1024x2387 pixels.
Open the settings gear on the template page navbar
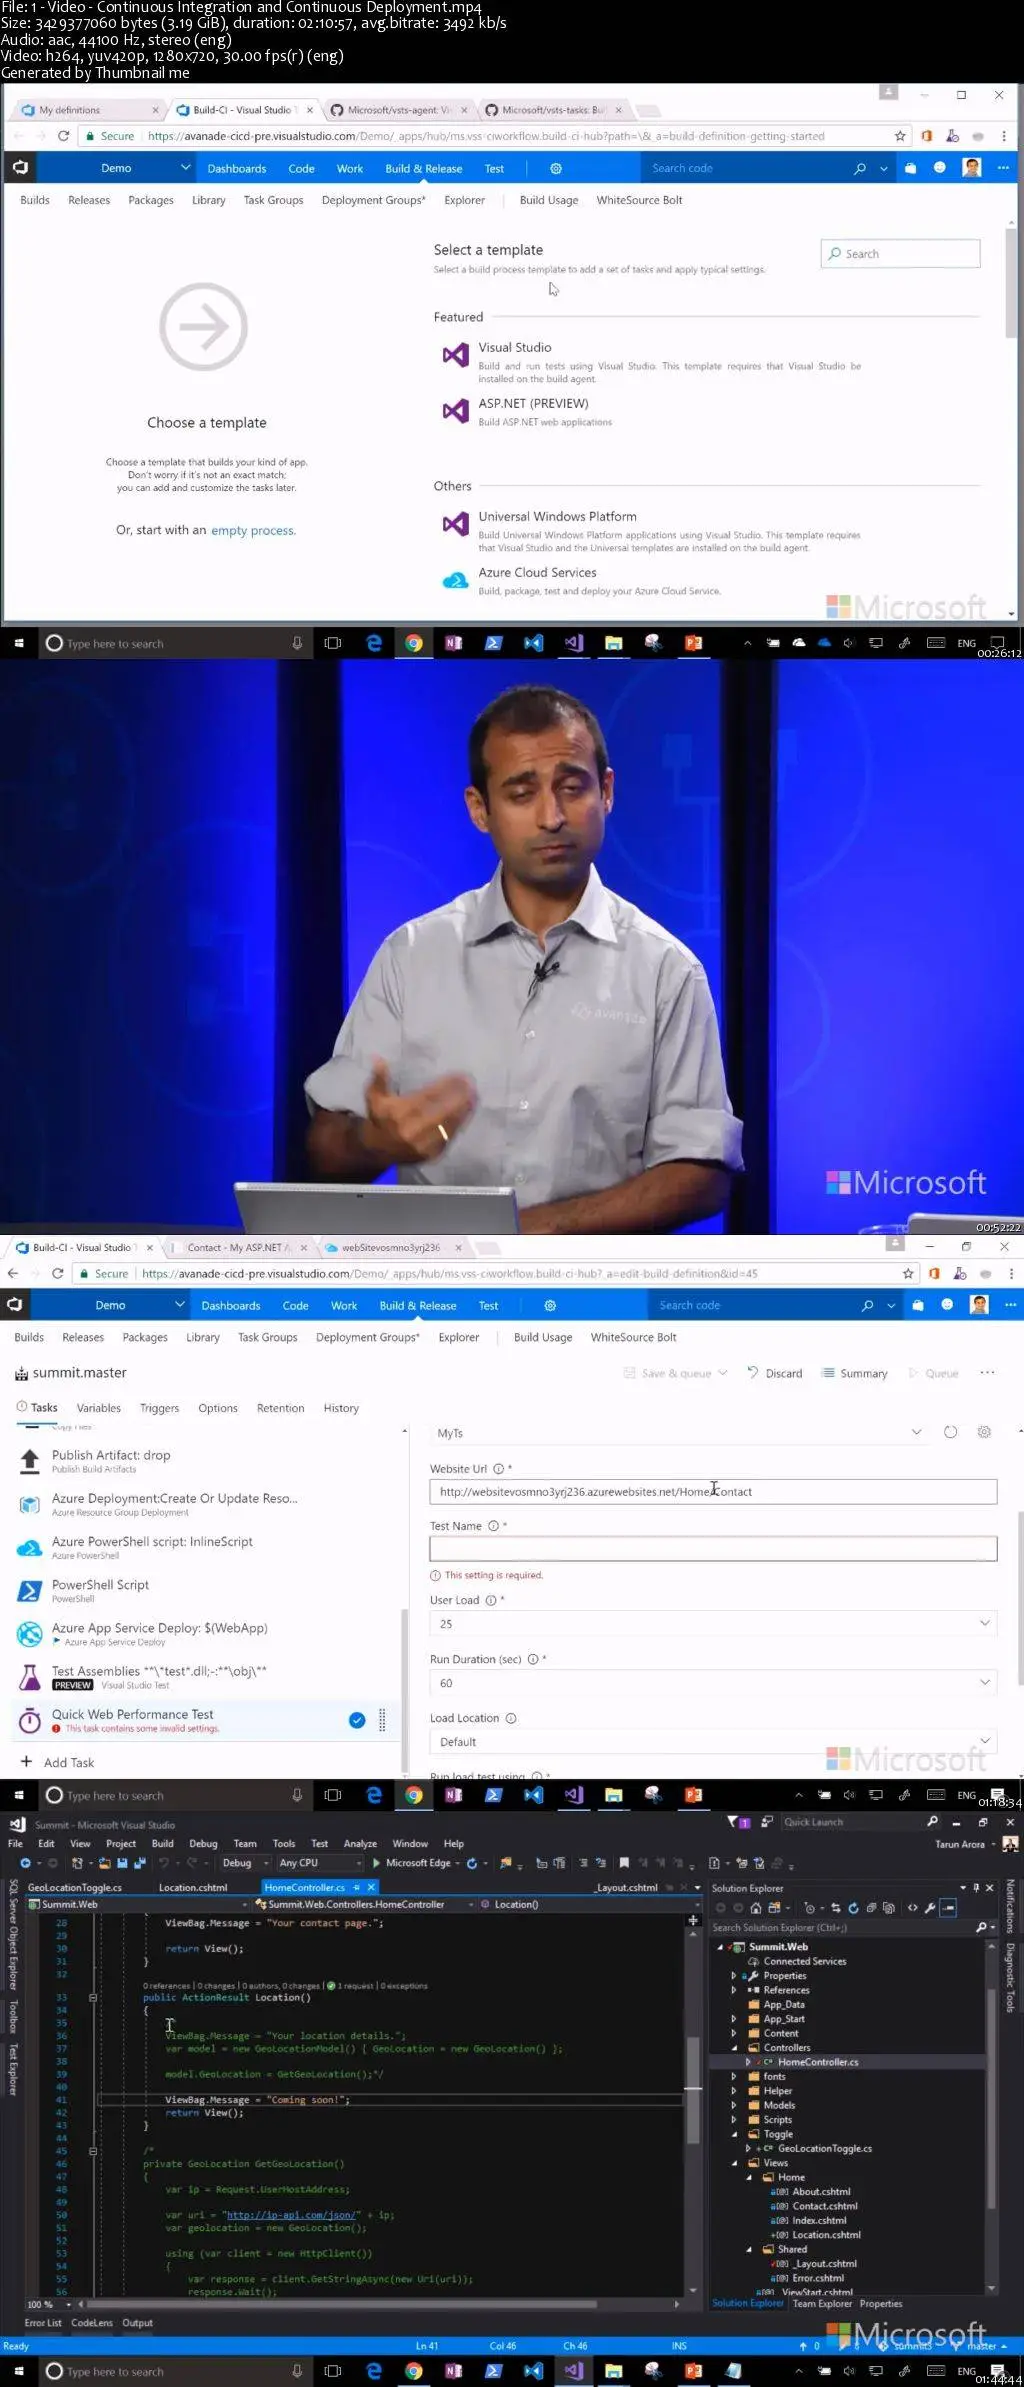tap(556, 169)
